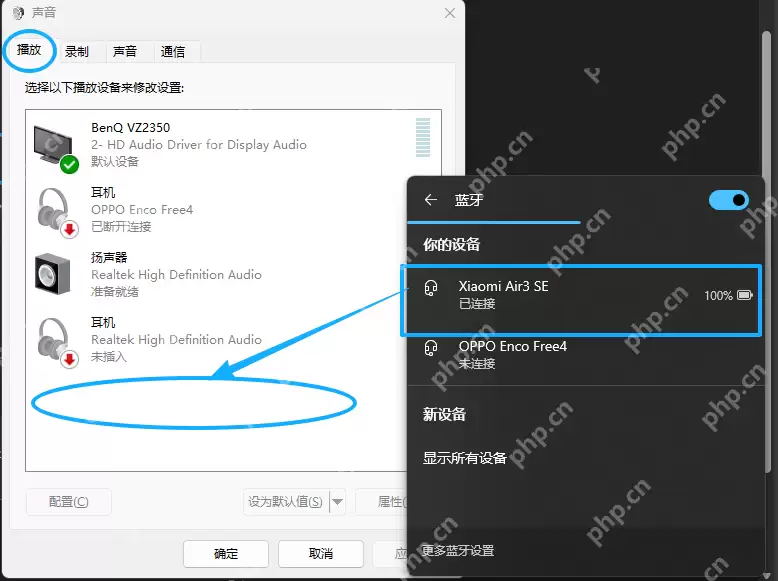Click the 未插入 status text

tap(109, 357)
